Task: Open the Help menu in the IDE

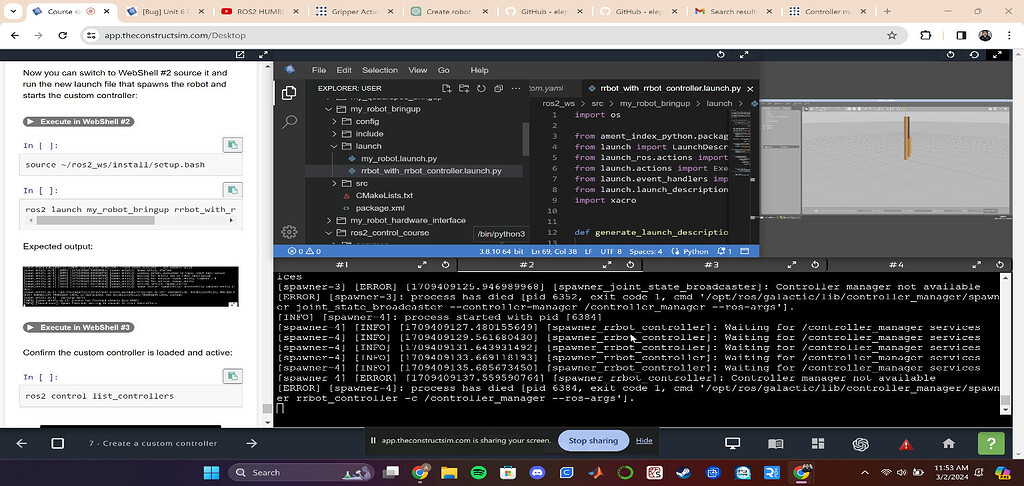Action: point(479,70)
